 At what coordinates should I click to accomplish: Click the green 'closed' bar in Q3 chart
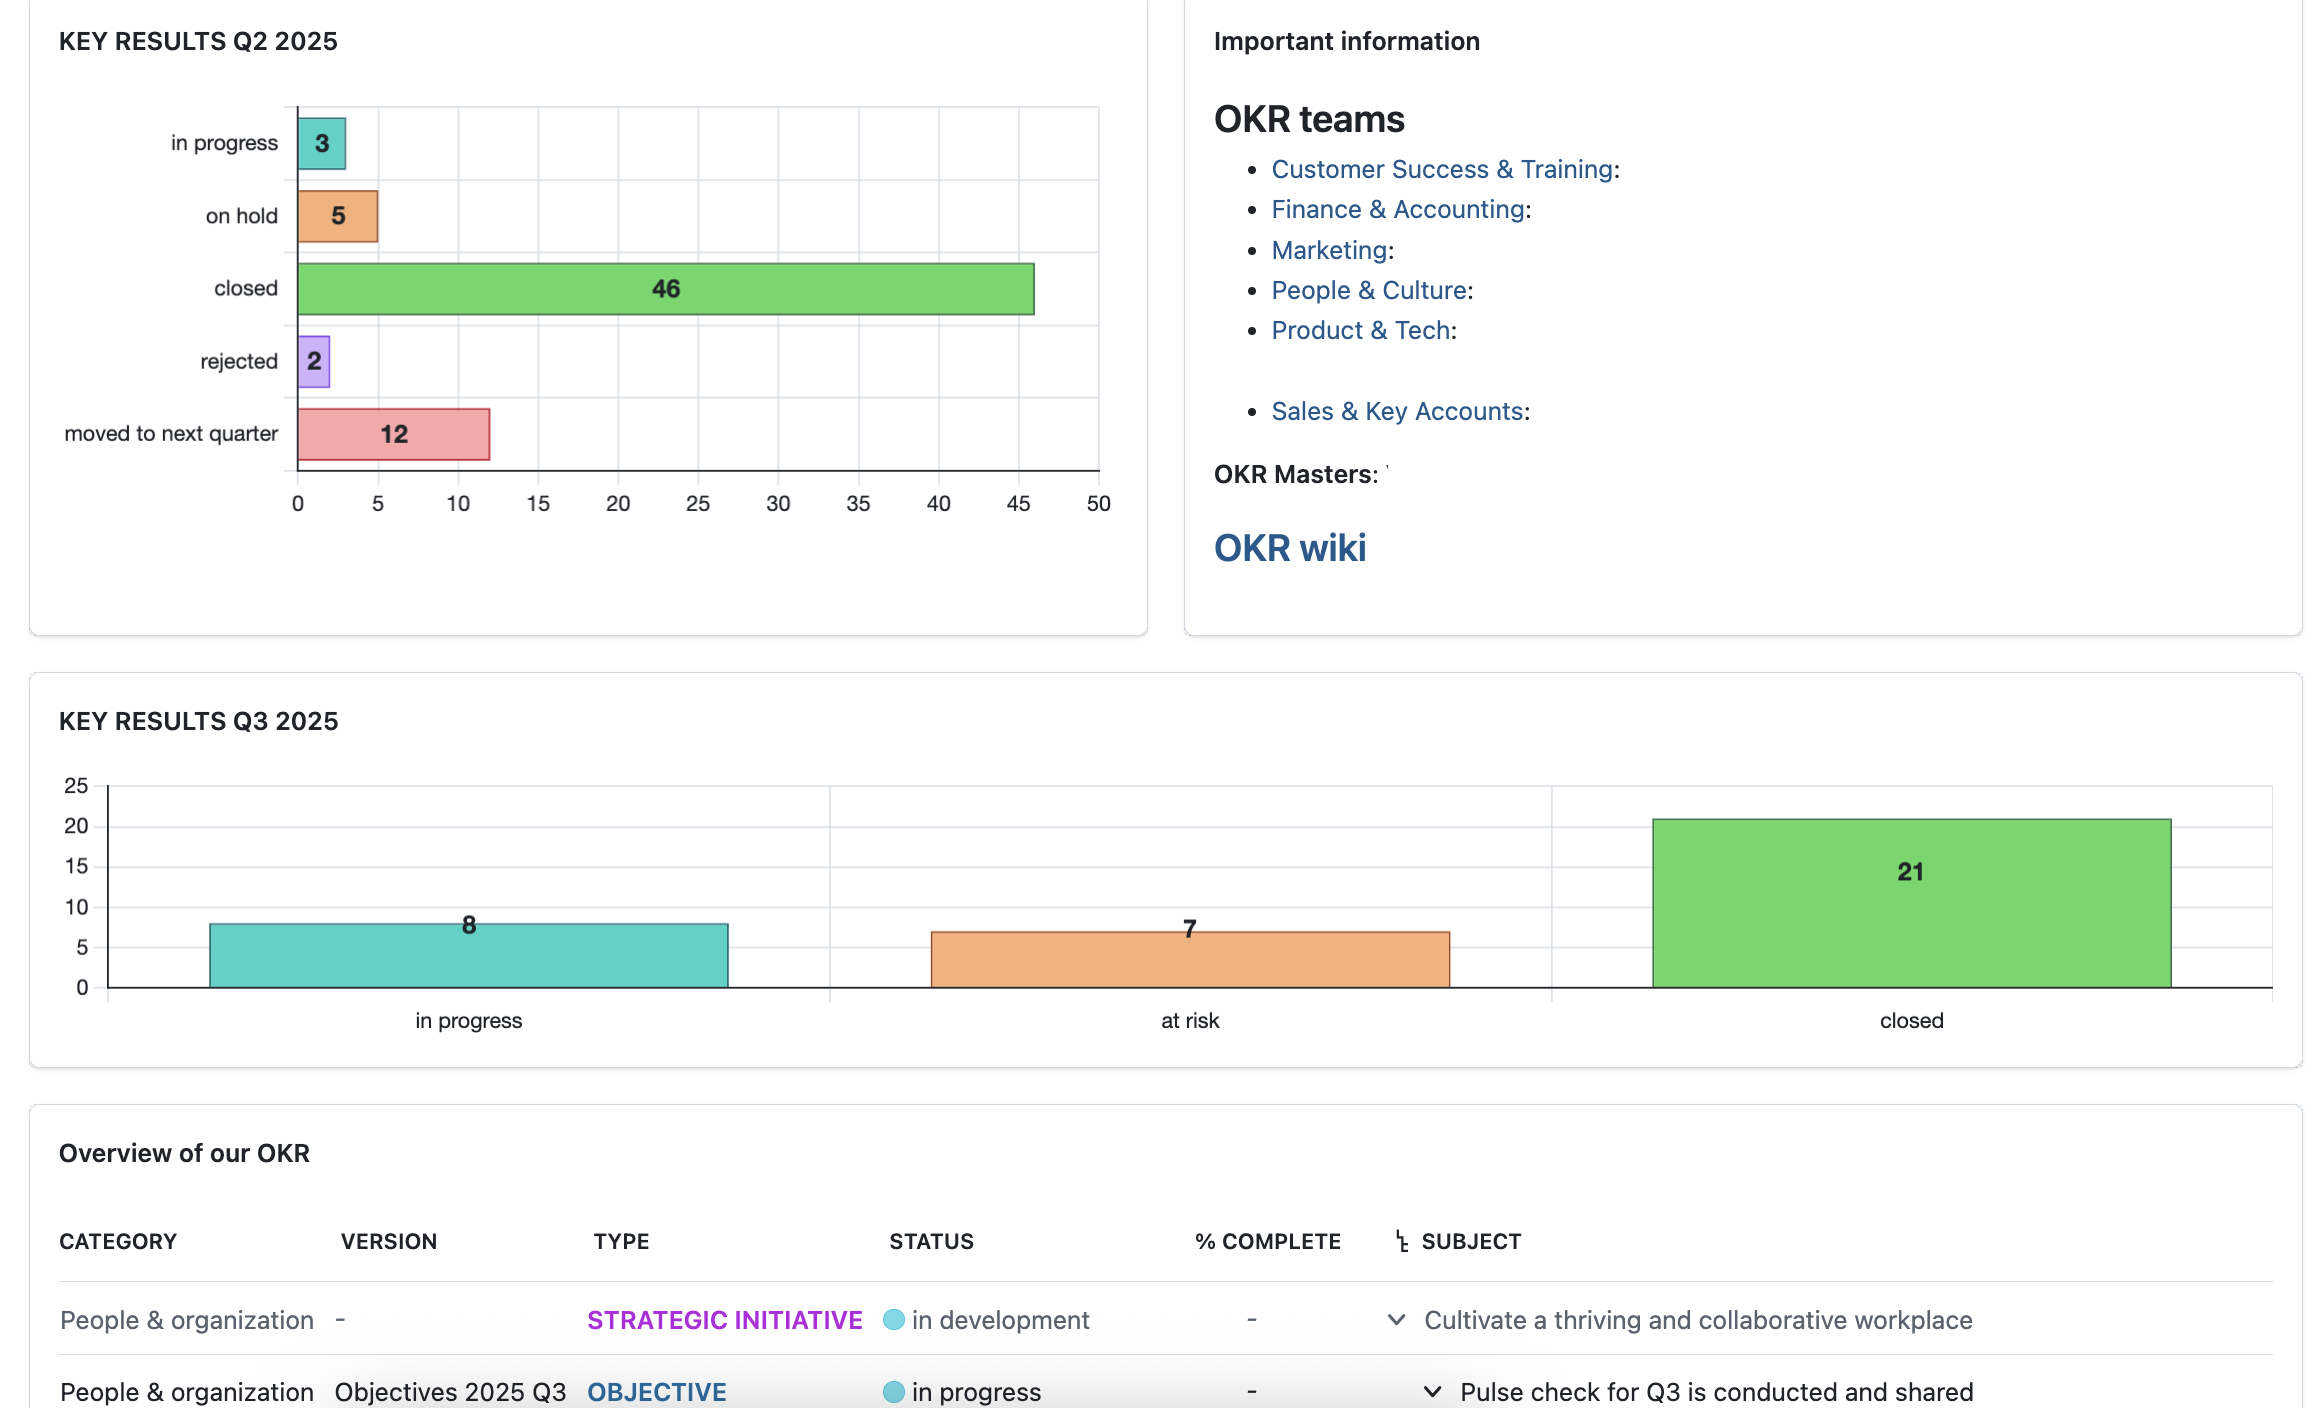click(x=1910, y=900)
